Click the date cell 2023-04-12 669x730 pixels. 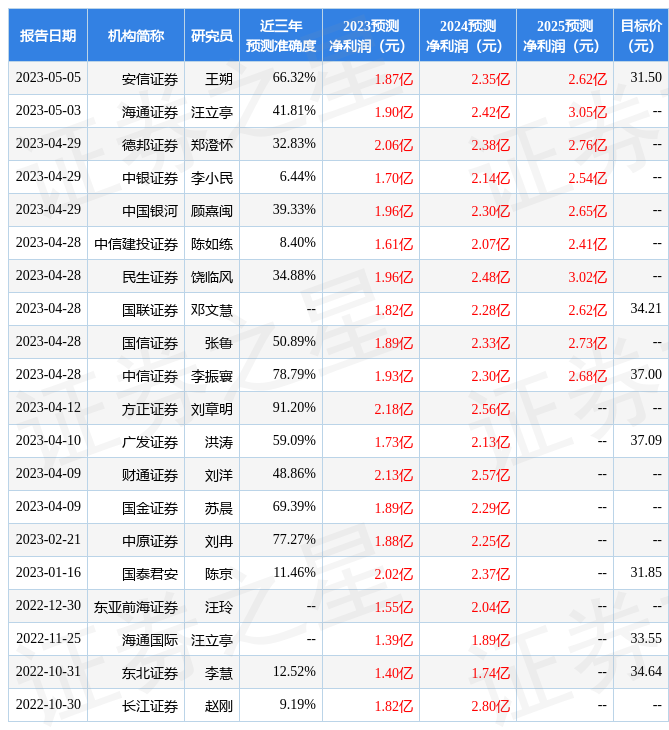tap(48, 408)
